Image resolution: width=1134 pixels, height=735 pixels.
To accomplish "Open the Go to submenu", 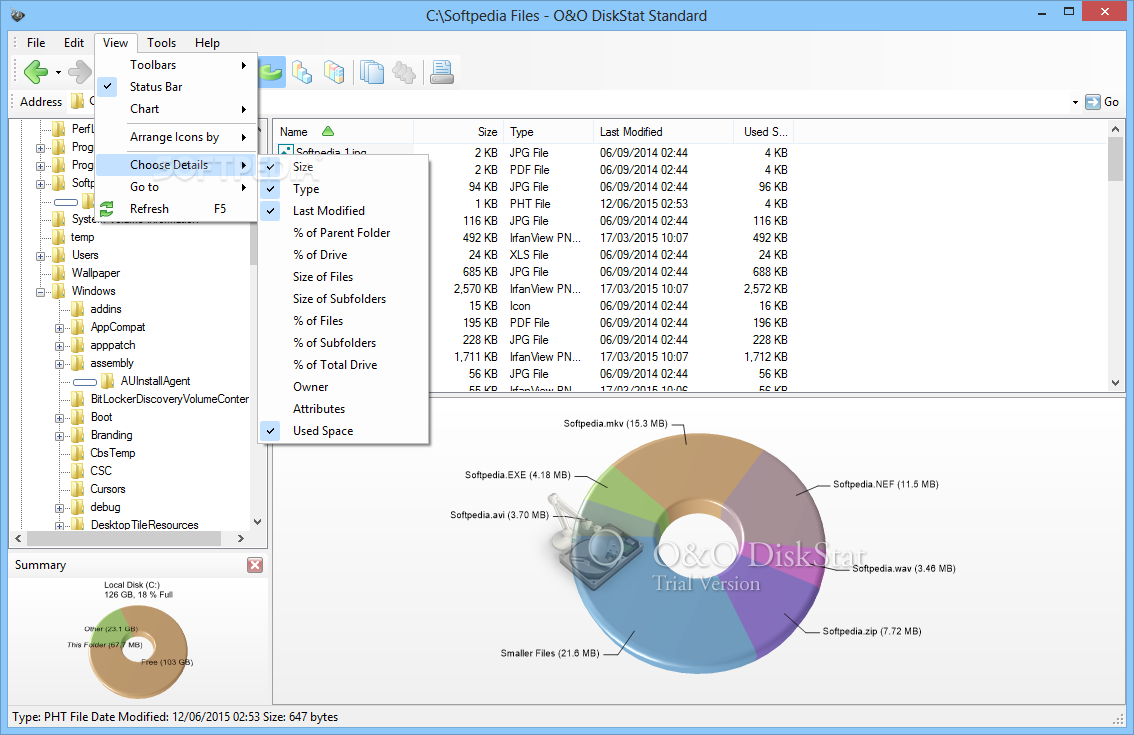I will point(176,187).
